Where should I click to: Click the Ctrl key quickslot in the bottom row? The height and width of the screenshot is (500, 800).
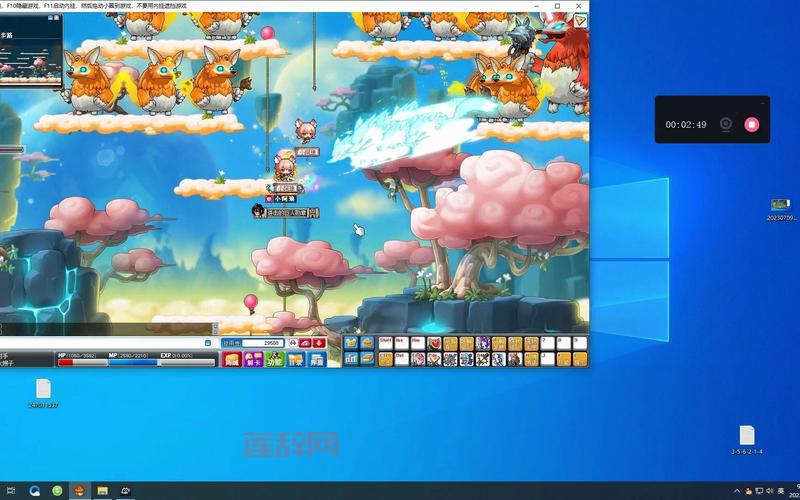384,359
